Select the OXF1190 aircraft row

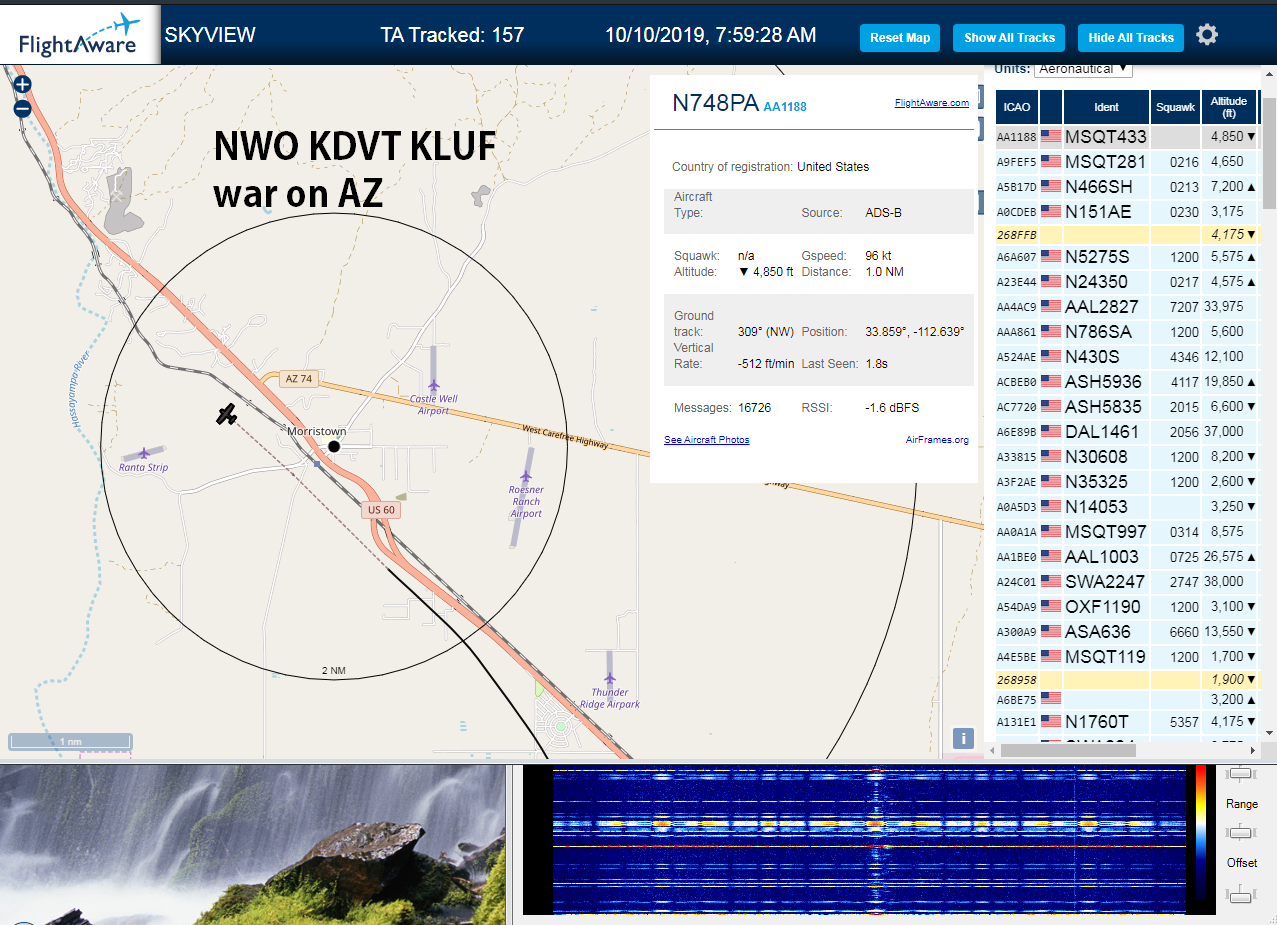[1127, 606]
